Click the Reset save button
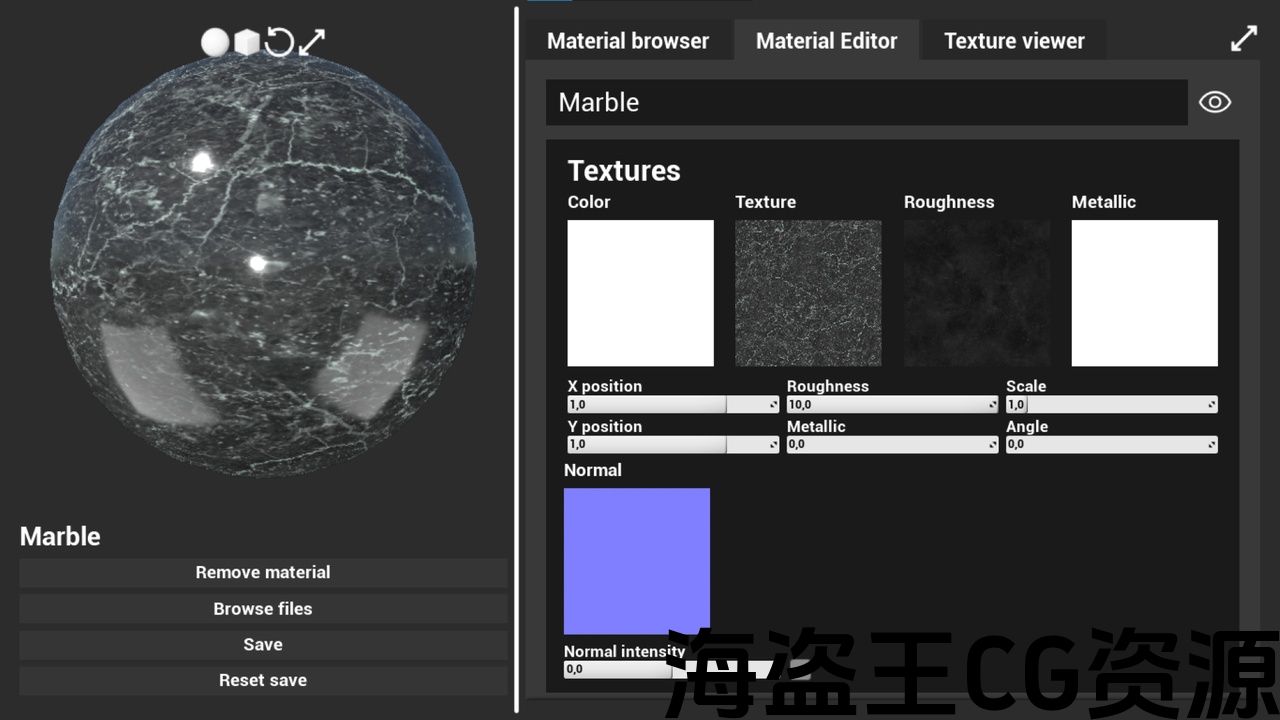1280x720 pixels. (263, 681)
